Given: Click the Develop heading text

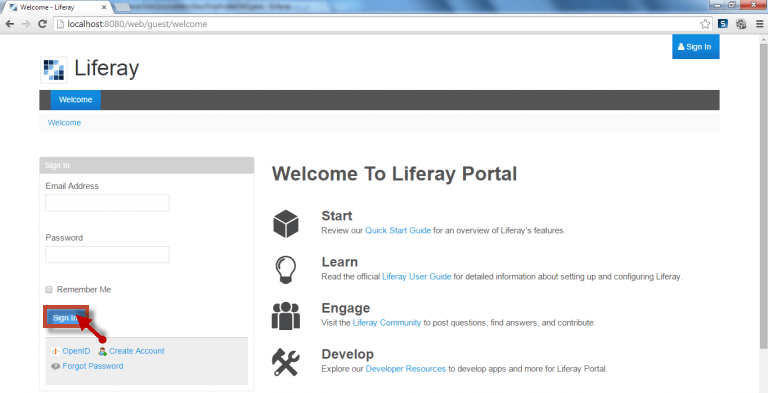Looking at the screenshot, I should click(x=347, y=354).
